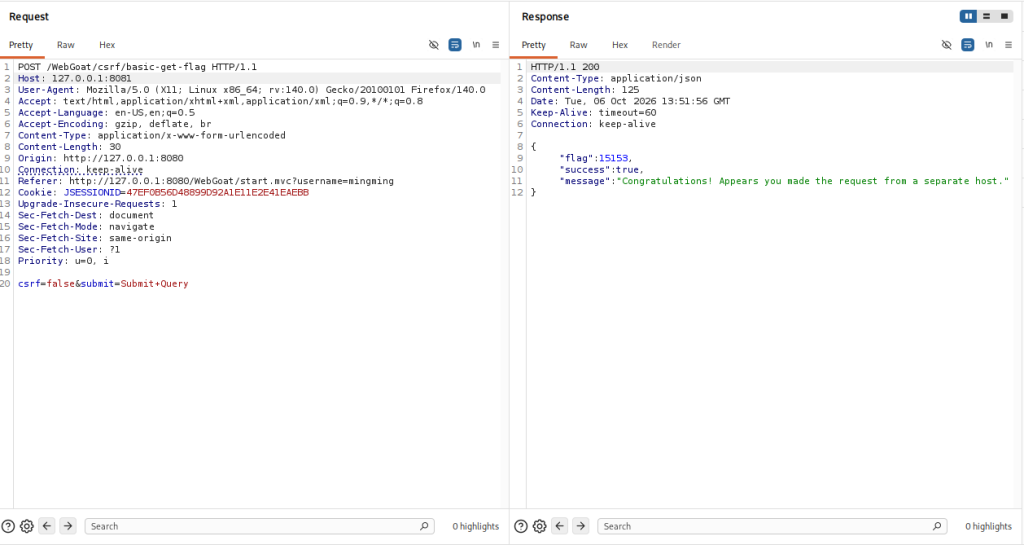Image resolution: width=1024 pixels, height=545 pixels.
Task: Click the Congratulations message text
Action: click(815, 181)
